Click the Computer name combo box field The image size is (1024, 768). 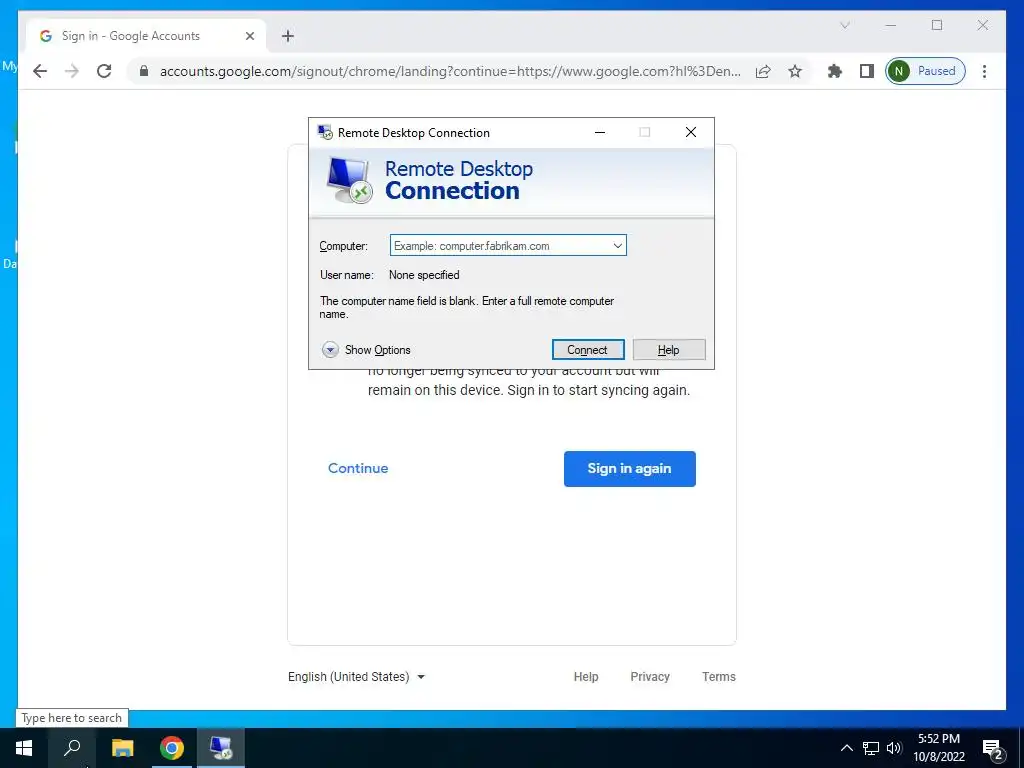[x=508, y=246]
